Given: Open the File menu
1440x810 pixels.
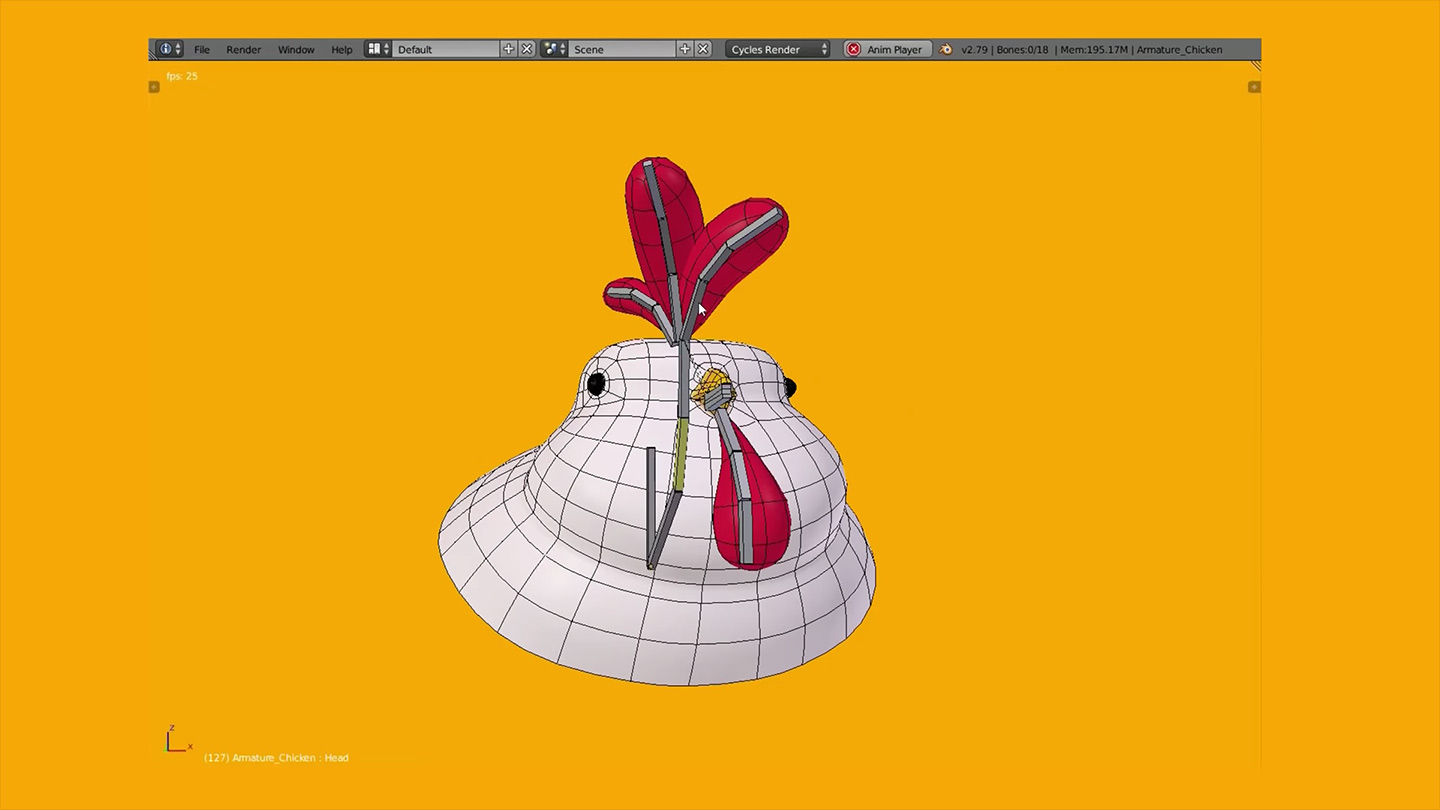Looking at the screenshot, I should coord(202,49).
